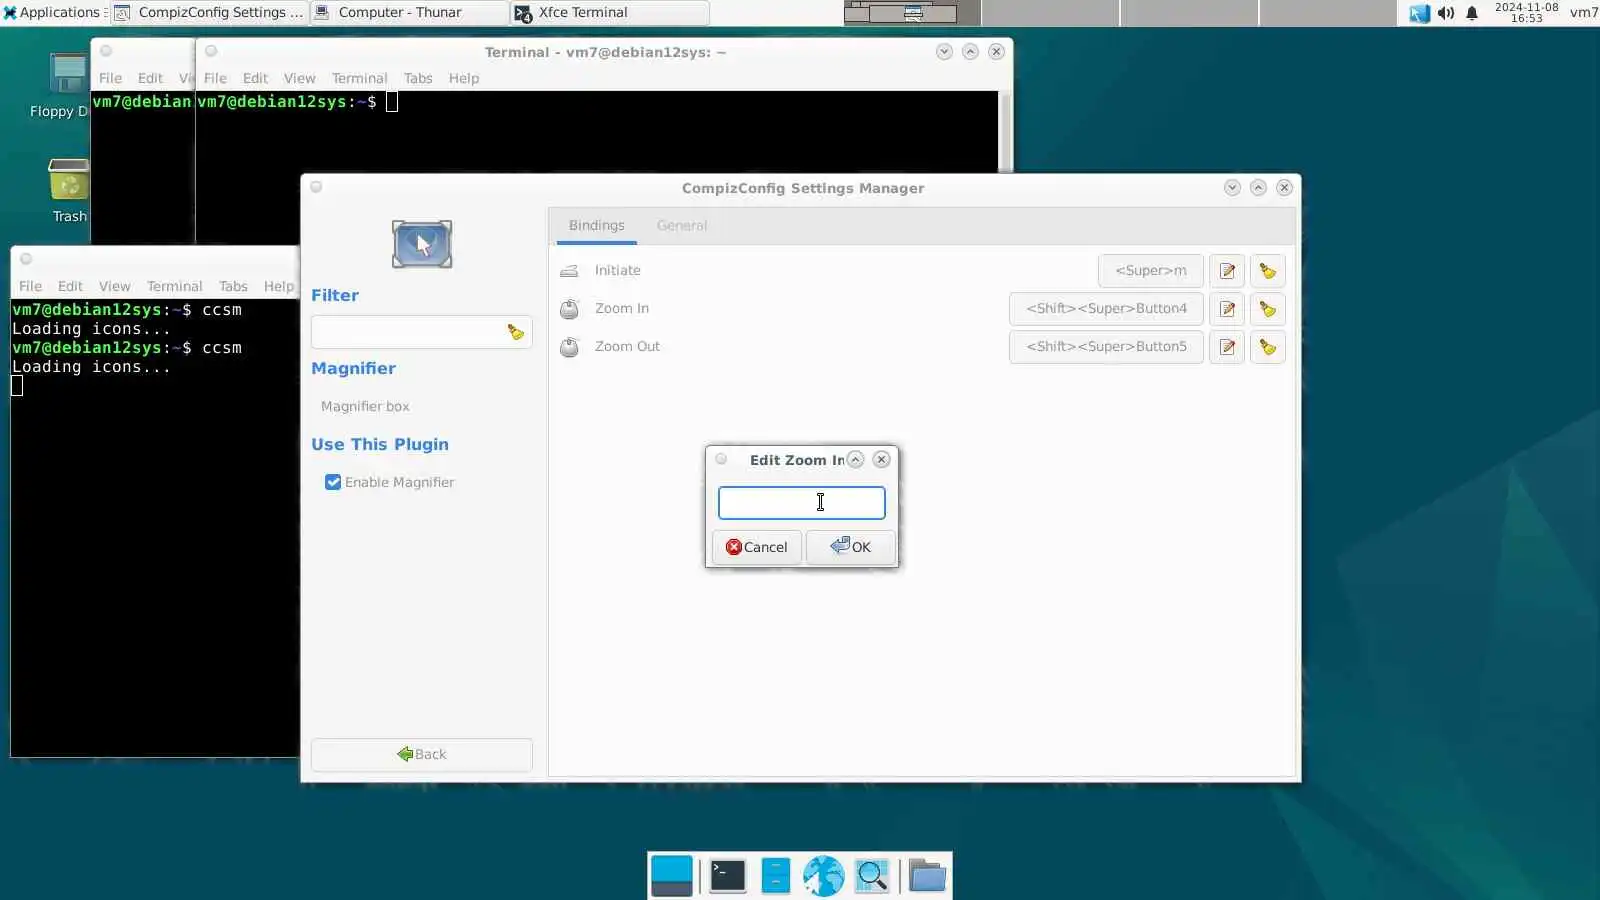Click mouse icon beside Zoom In
This screenshot has height=900, width=1600.
click(569, 309)
